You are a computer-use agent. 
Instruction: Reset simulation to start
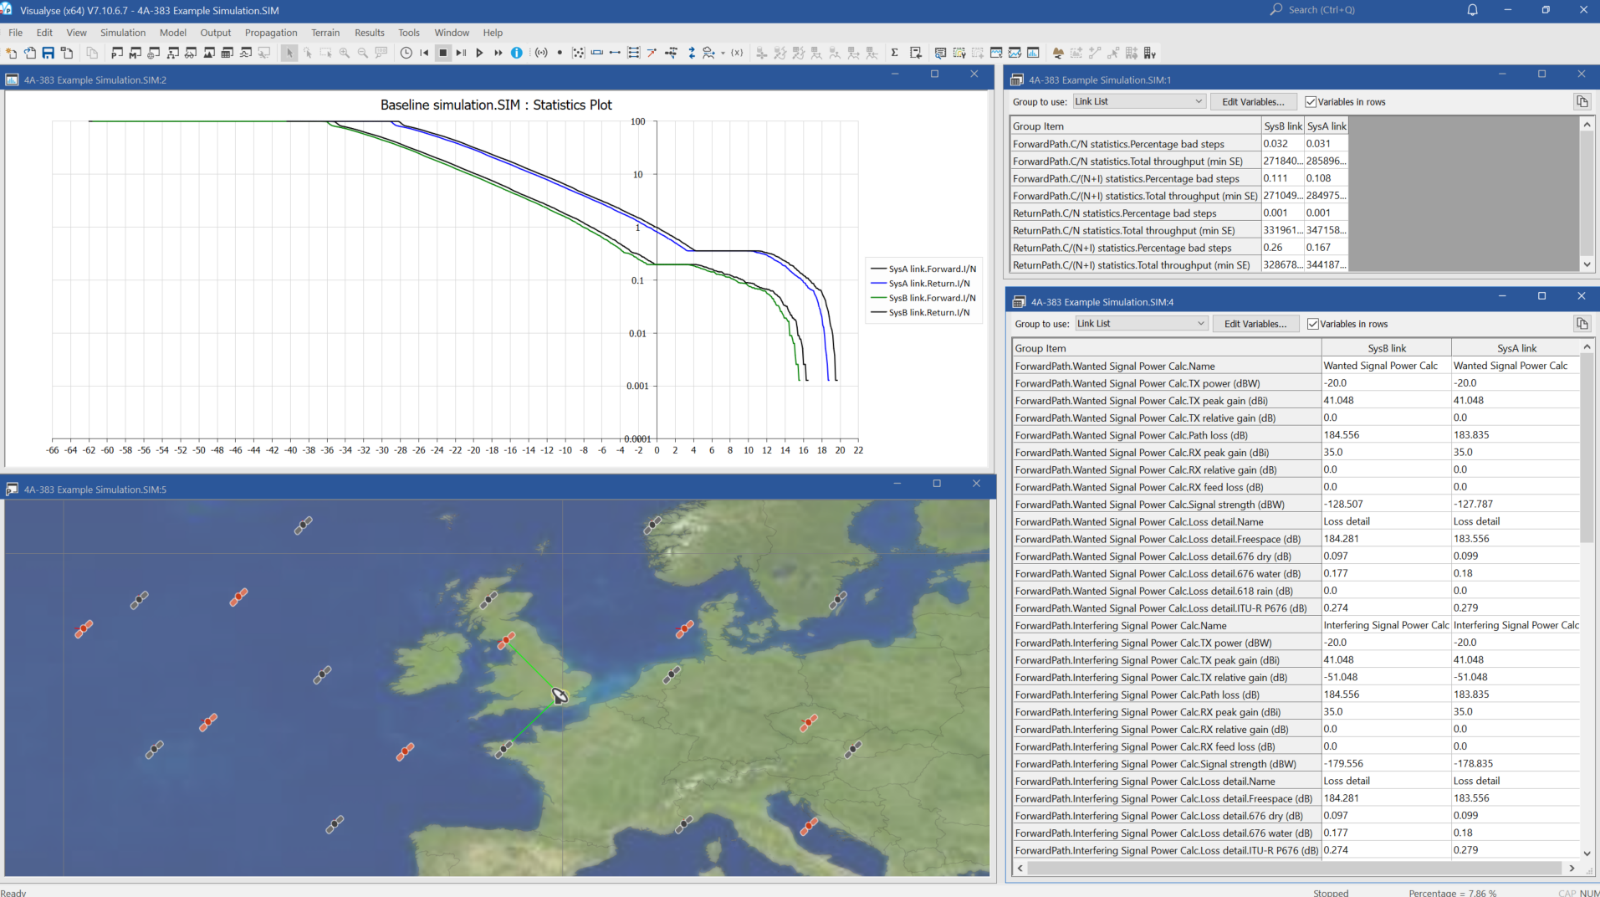coord(424,53)
